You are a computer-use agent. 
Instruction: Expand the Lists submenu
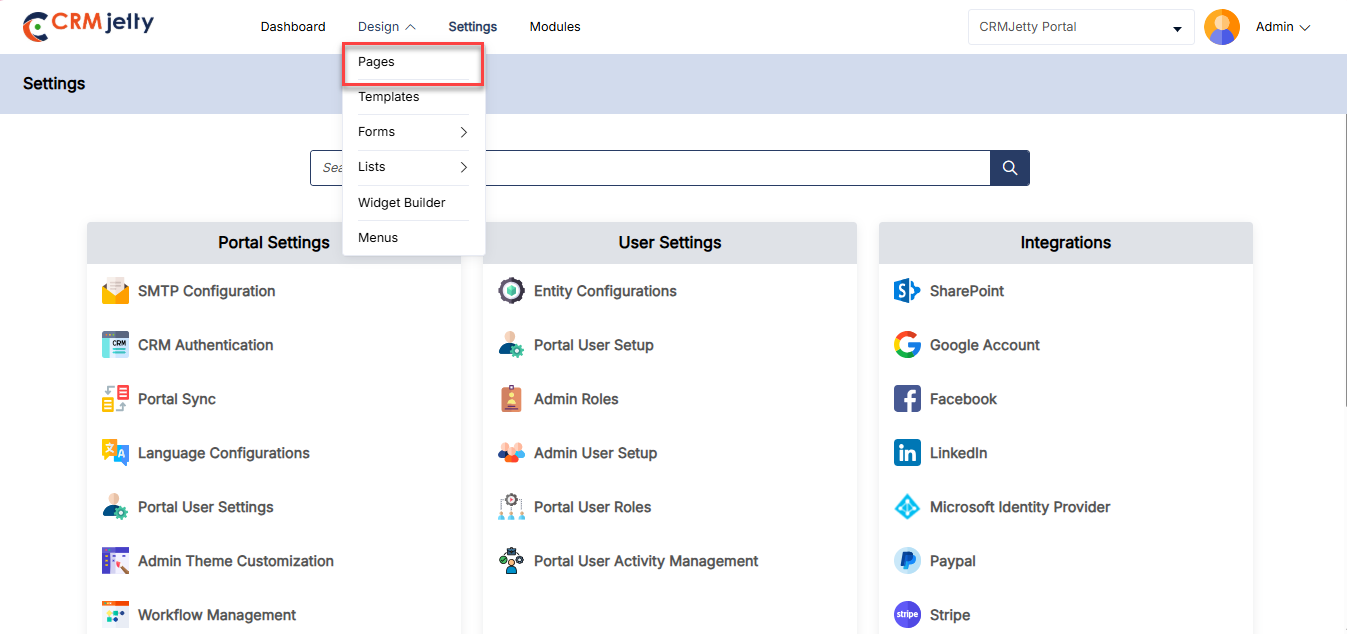point(413,167)
